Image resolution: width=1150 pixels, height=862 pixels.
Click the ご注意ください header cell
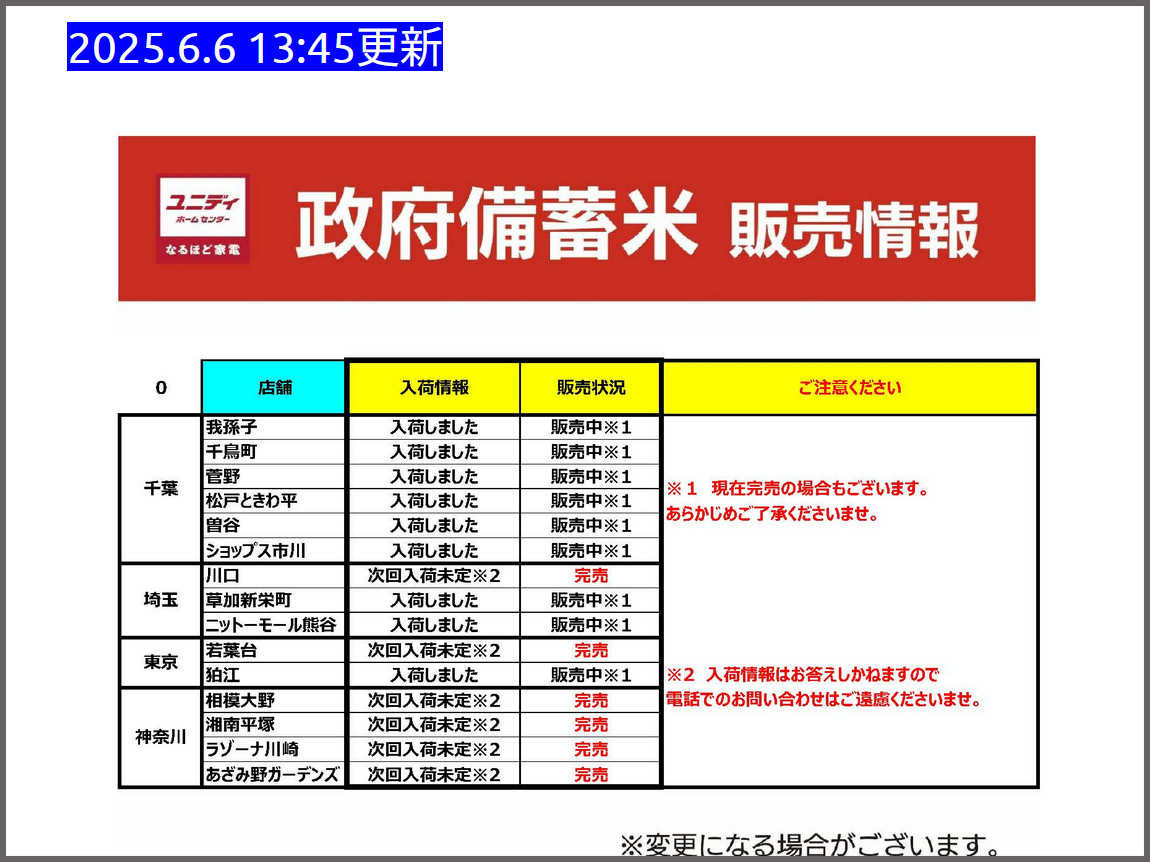(x=849, y=387)
